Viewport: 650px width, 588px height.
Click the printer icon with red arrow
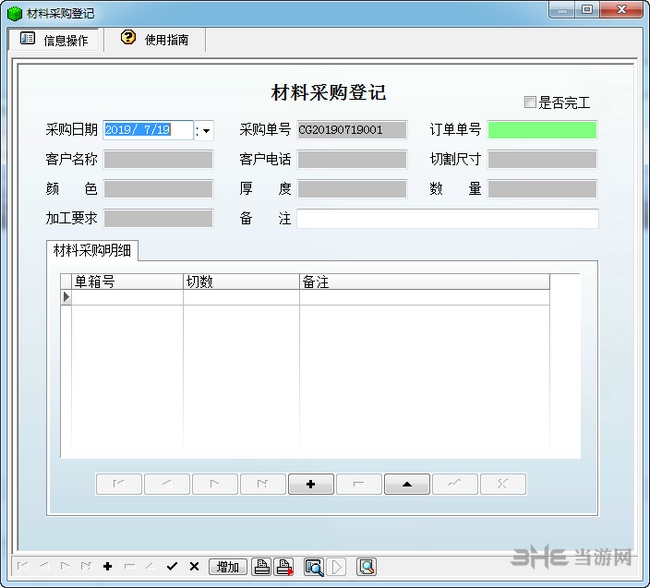tap(284, 567)
